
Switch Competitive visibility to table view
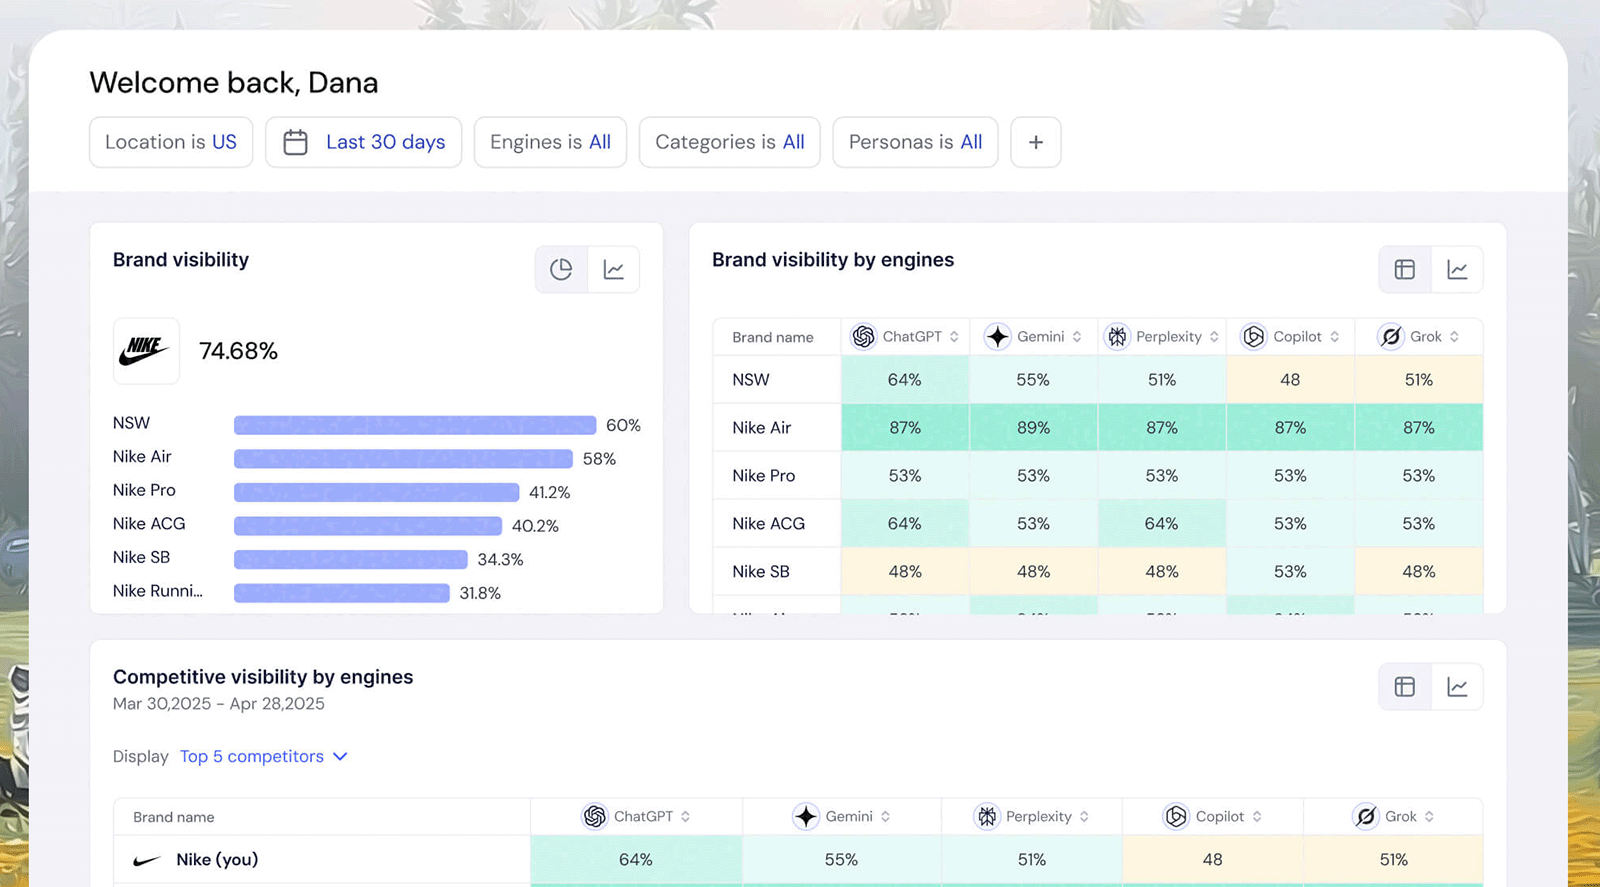pyautogui.click(x=1405, y=687)
